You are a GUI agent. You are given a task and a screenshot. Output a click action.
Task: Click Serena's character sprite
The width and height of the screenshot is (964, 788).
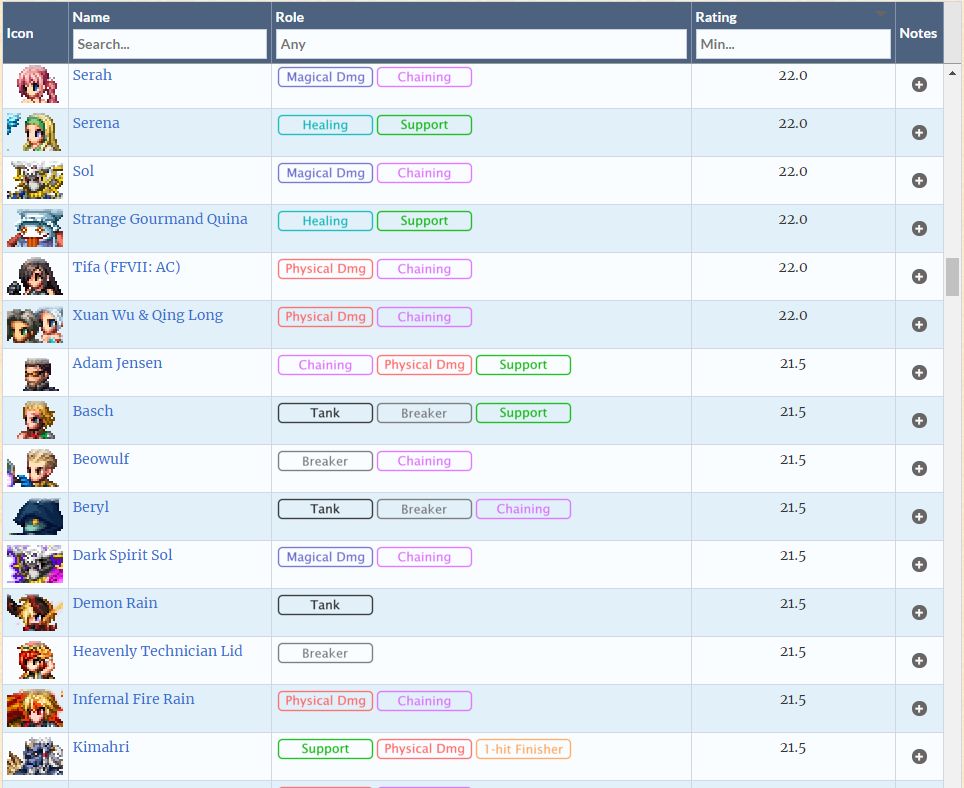(34, 132)
